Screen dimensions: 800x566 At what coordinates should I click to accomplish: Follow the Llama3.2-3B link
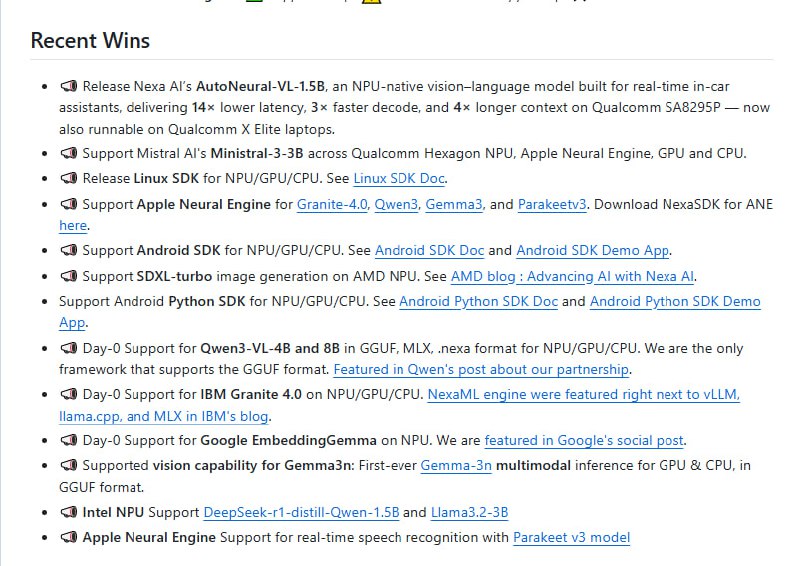point(469,512)
